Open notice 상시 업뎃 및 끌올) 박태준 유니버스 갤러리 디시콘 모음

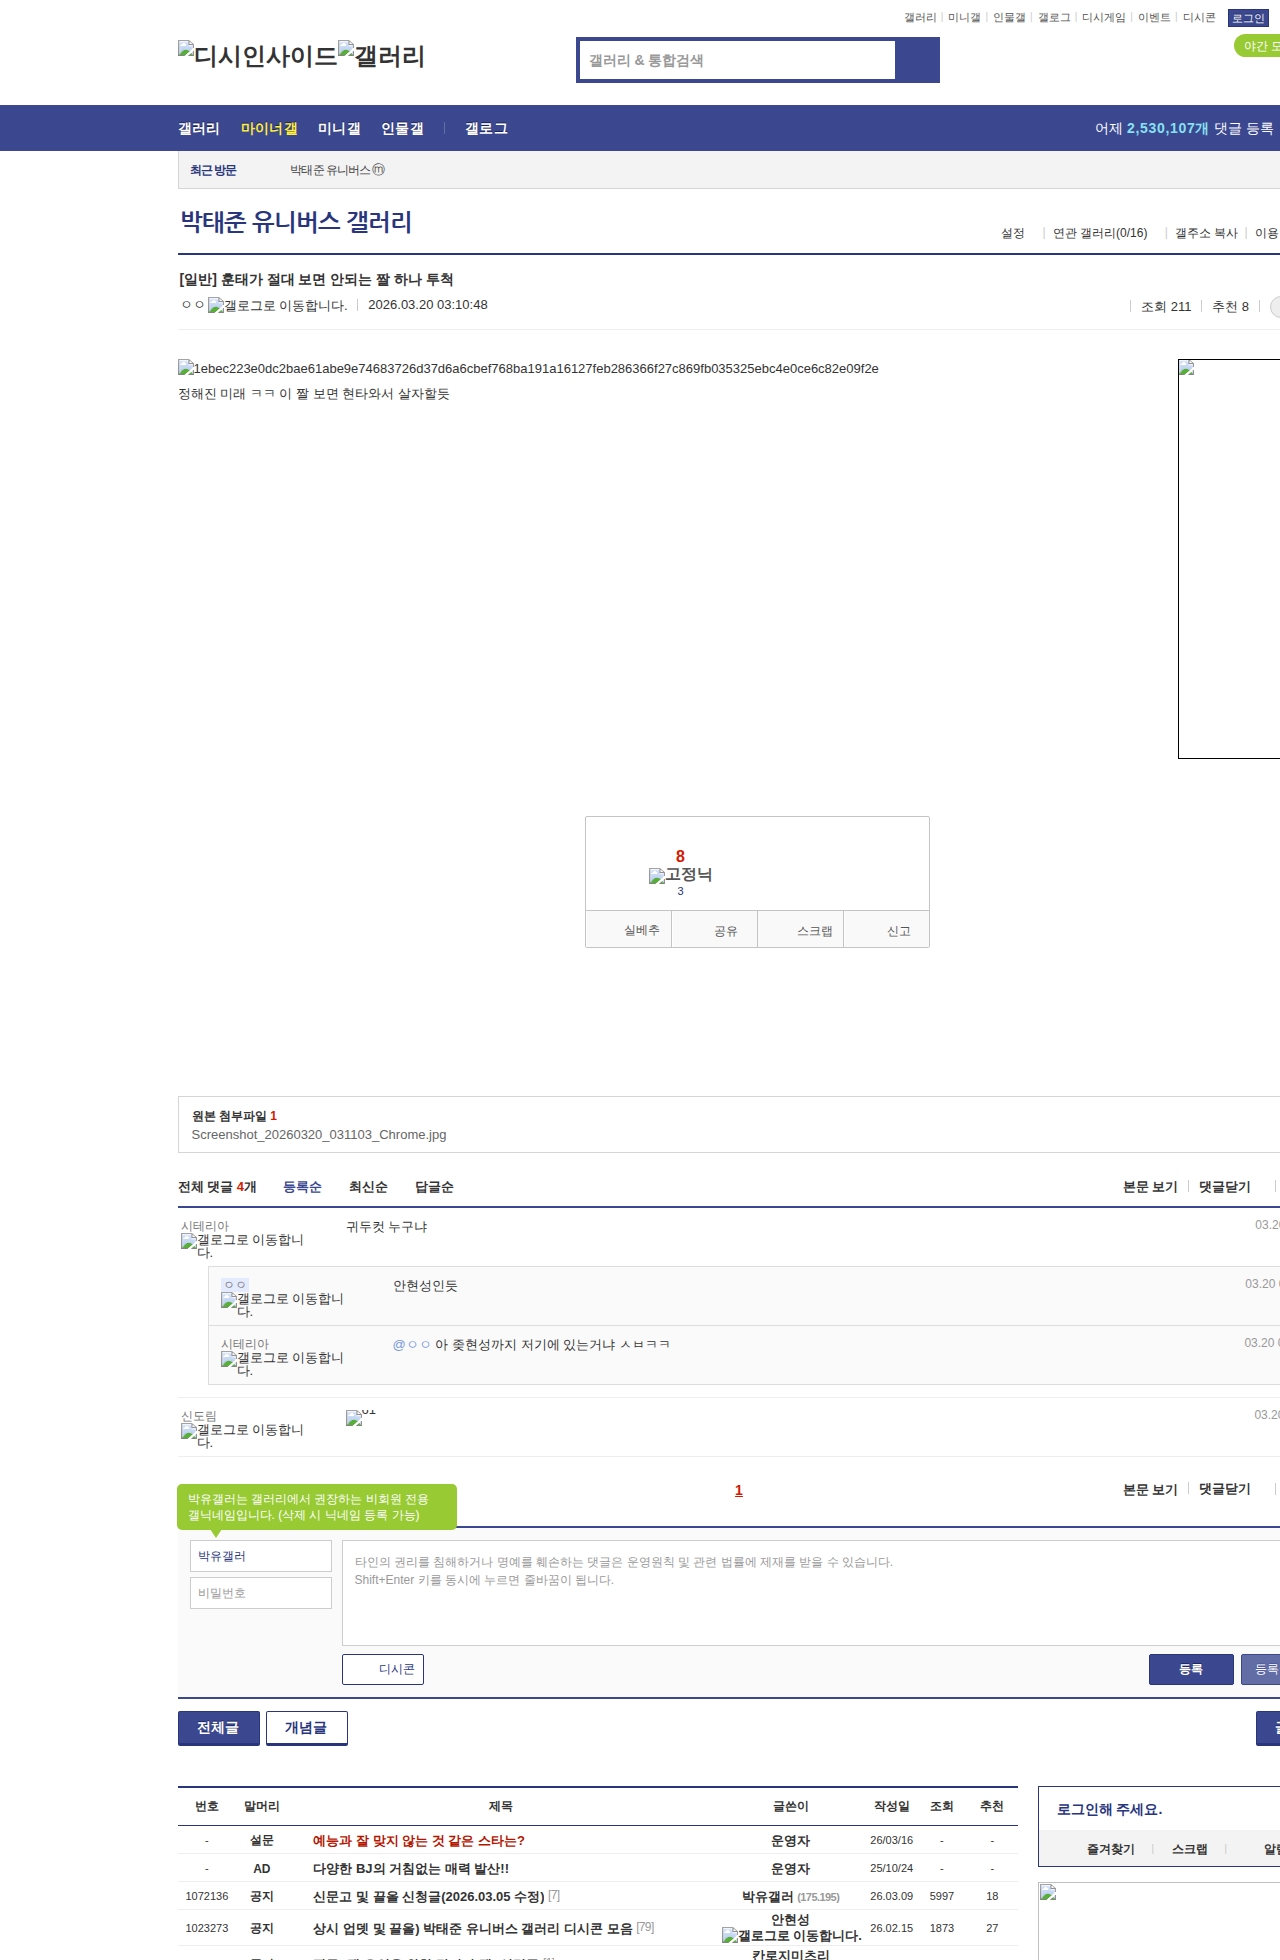tap(473, 1928)
